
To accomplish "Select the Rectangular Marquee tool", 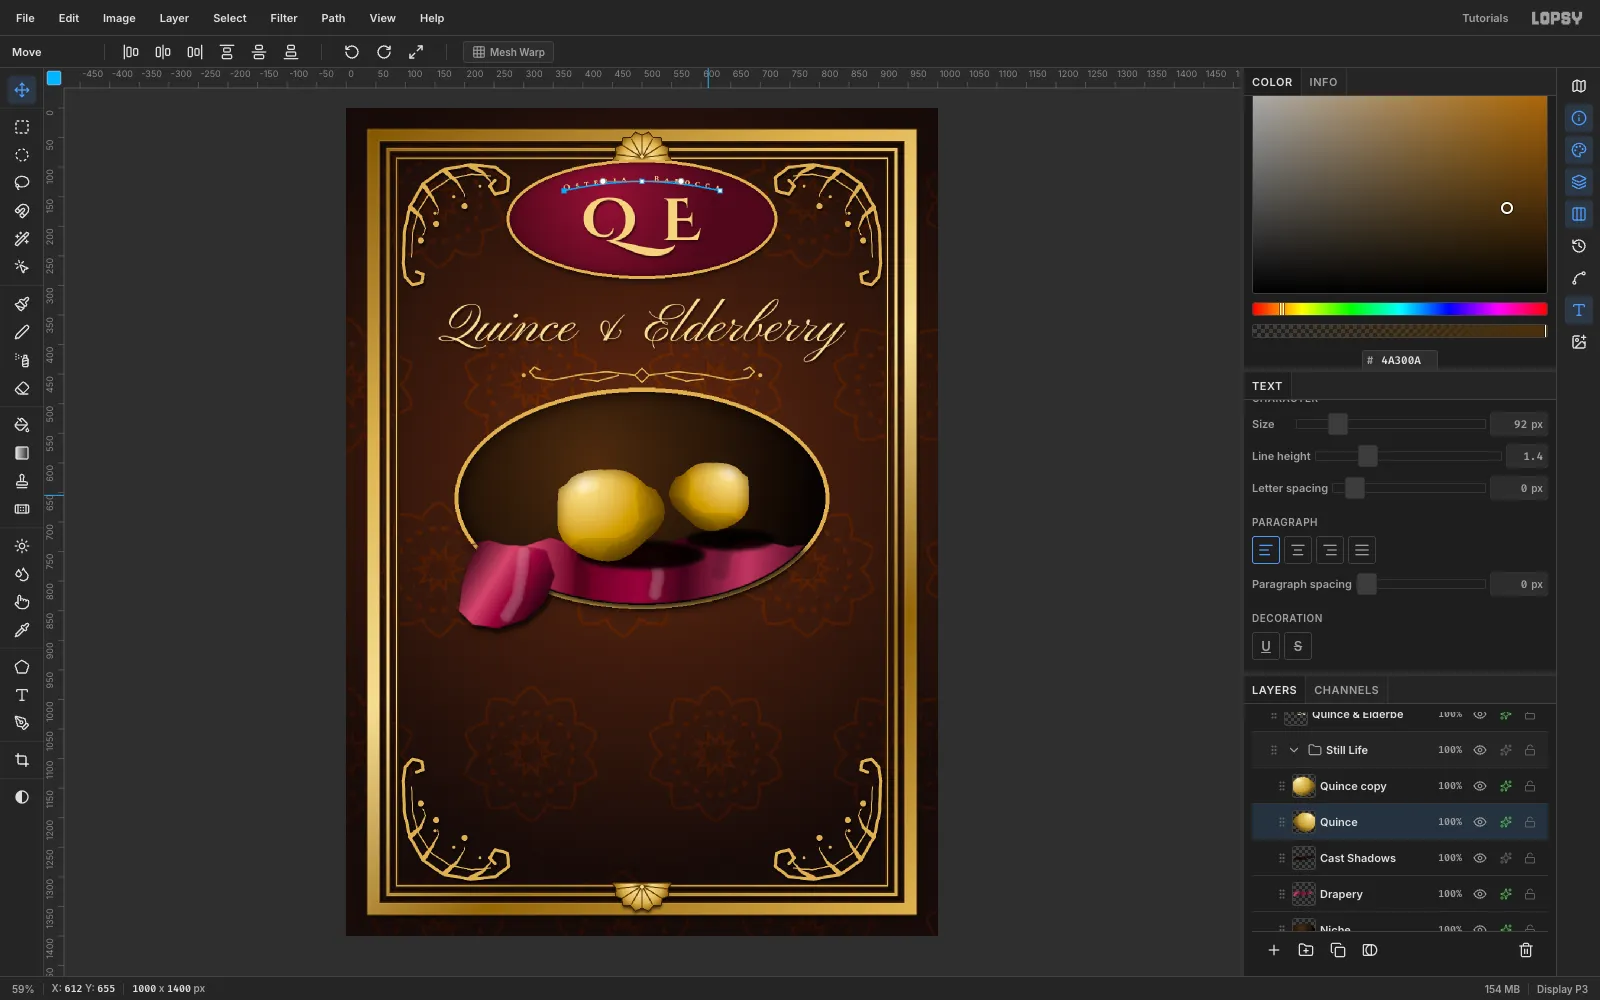I will coord(22,127).
